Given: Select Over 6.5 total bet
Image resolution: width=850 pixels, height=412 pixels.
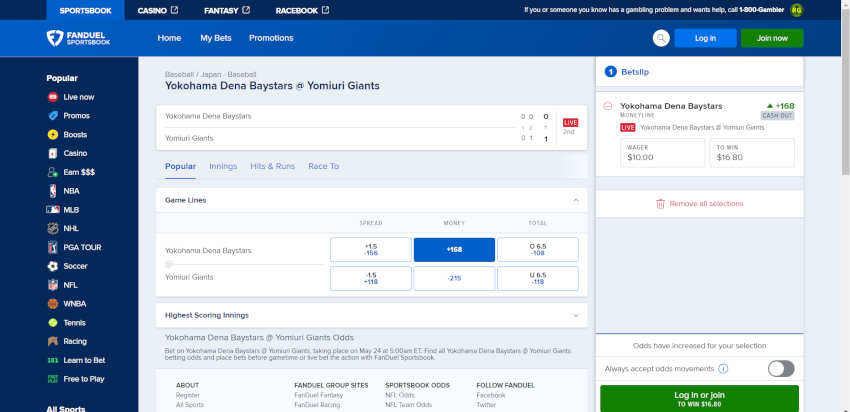Looking at the screenshot, I should click(x=538, y=250).
